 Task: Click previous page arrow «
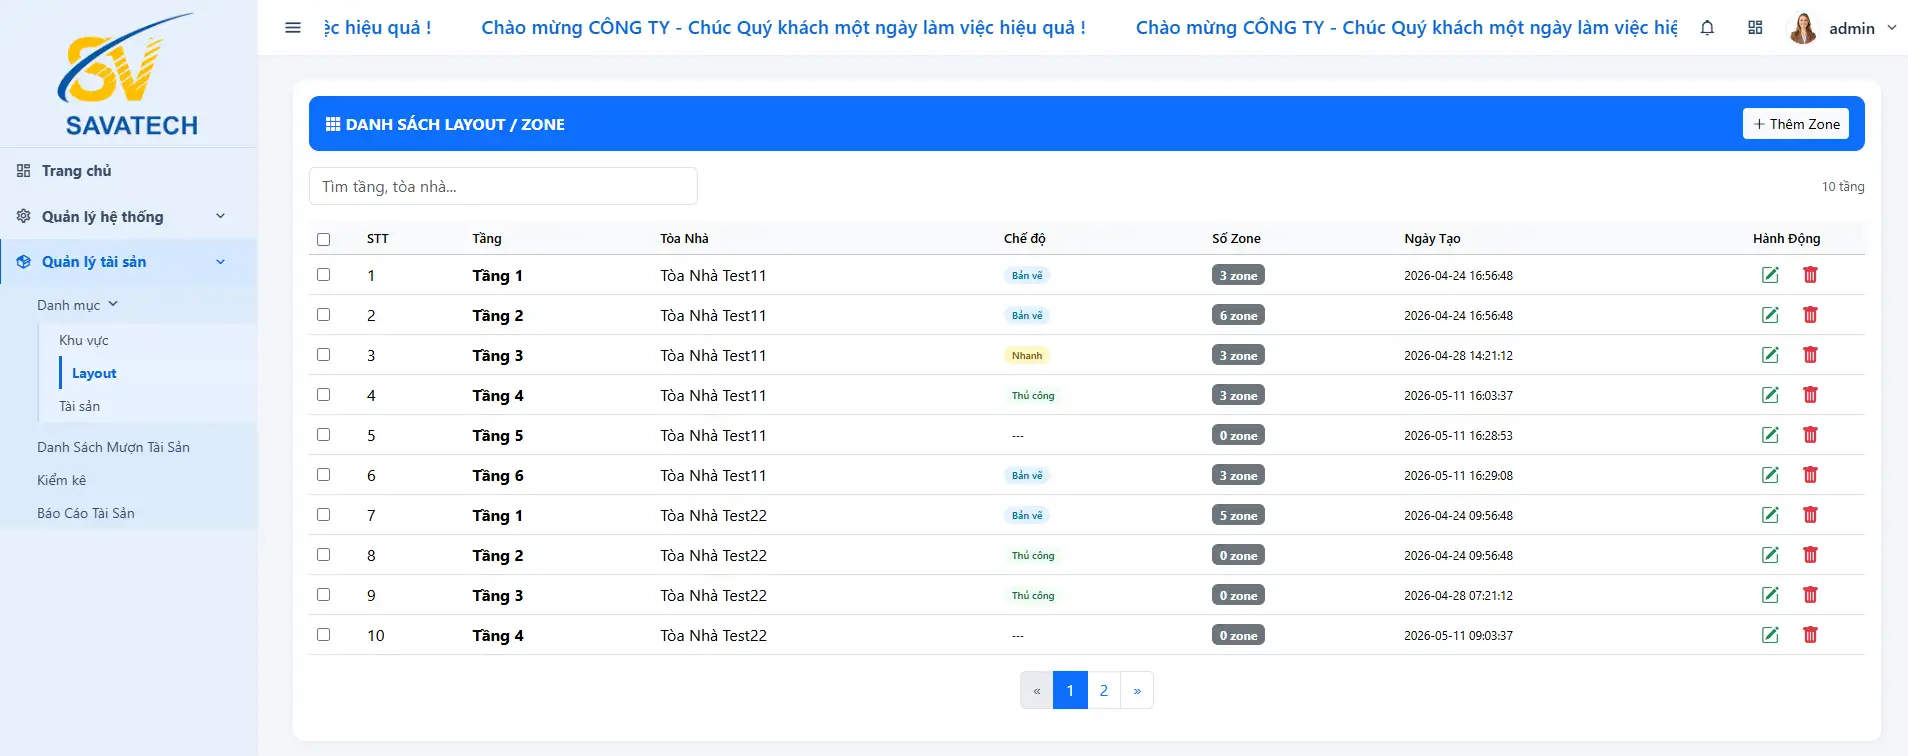(1037, 690)
